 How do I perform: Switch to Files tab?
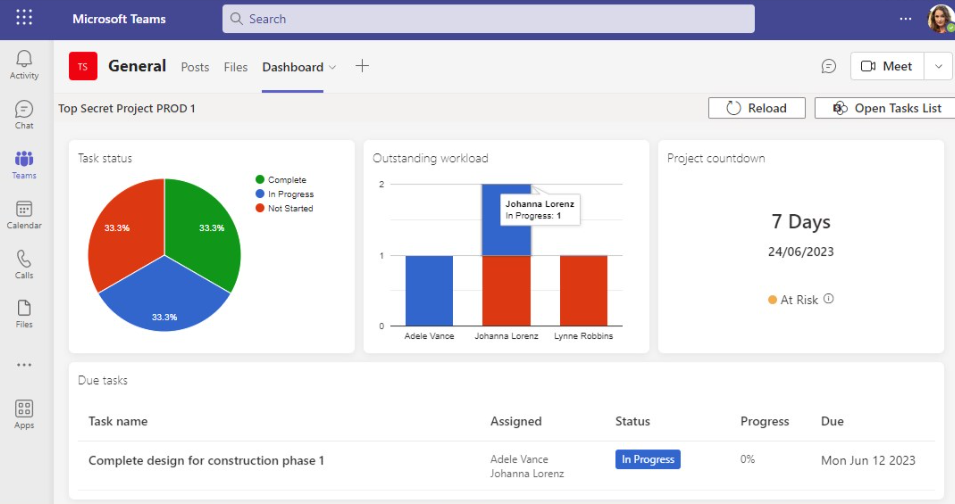(x=236, y=67)
